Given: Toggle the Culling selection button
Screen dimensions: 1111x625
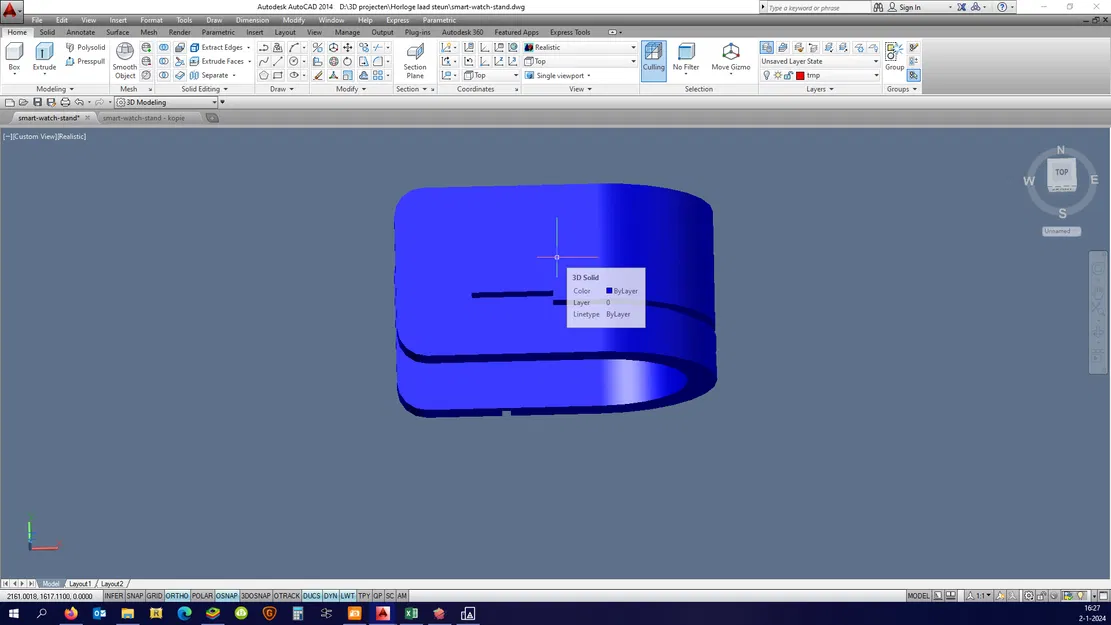Looking at the screenshot, I should click(653, 57).
